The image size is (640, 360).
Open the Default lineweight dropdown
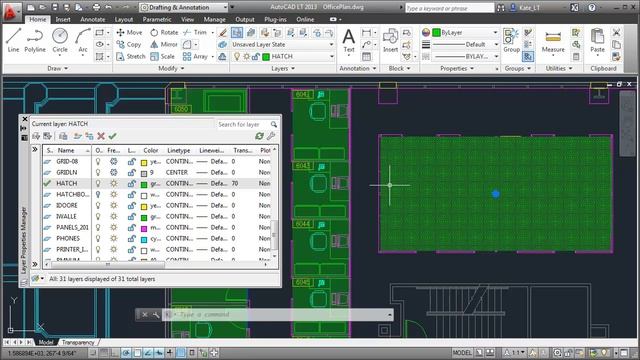pos(465,44)
